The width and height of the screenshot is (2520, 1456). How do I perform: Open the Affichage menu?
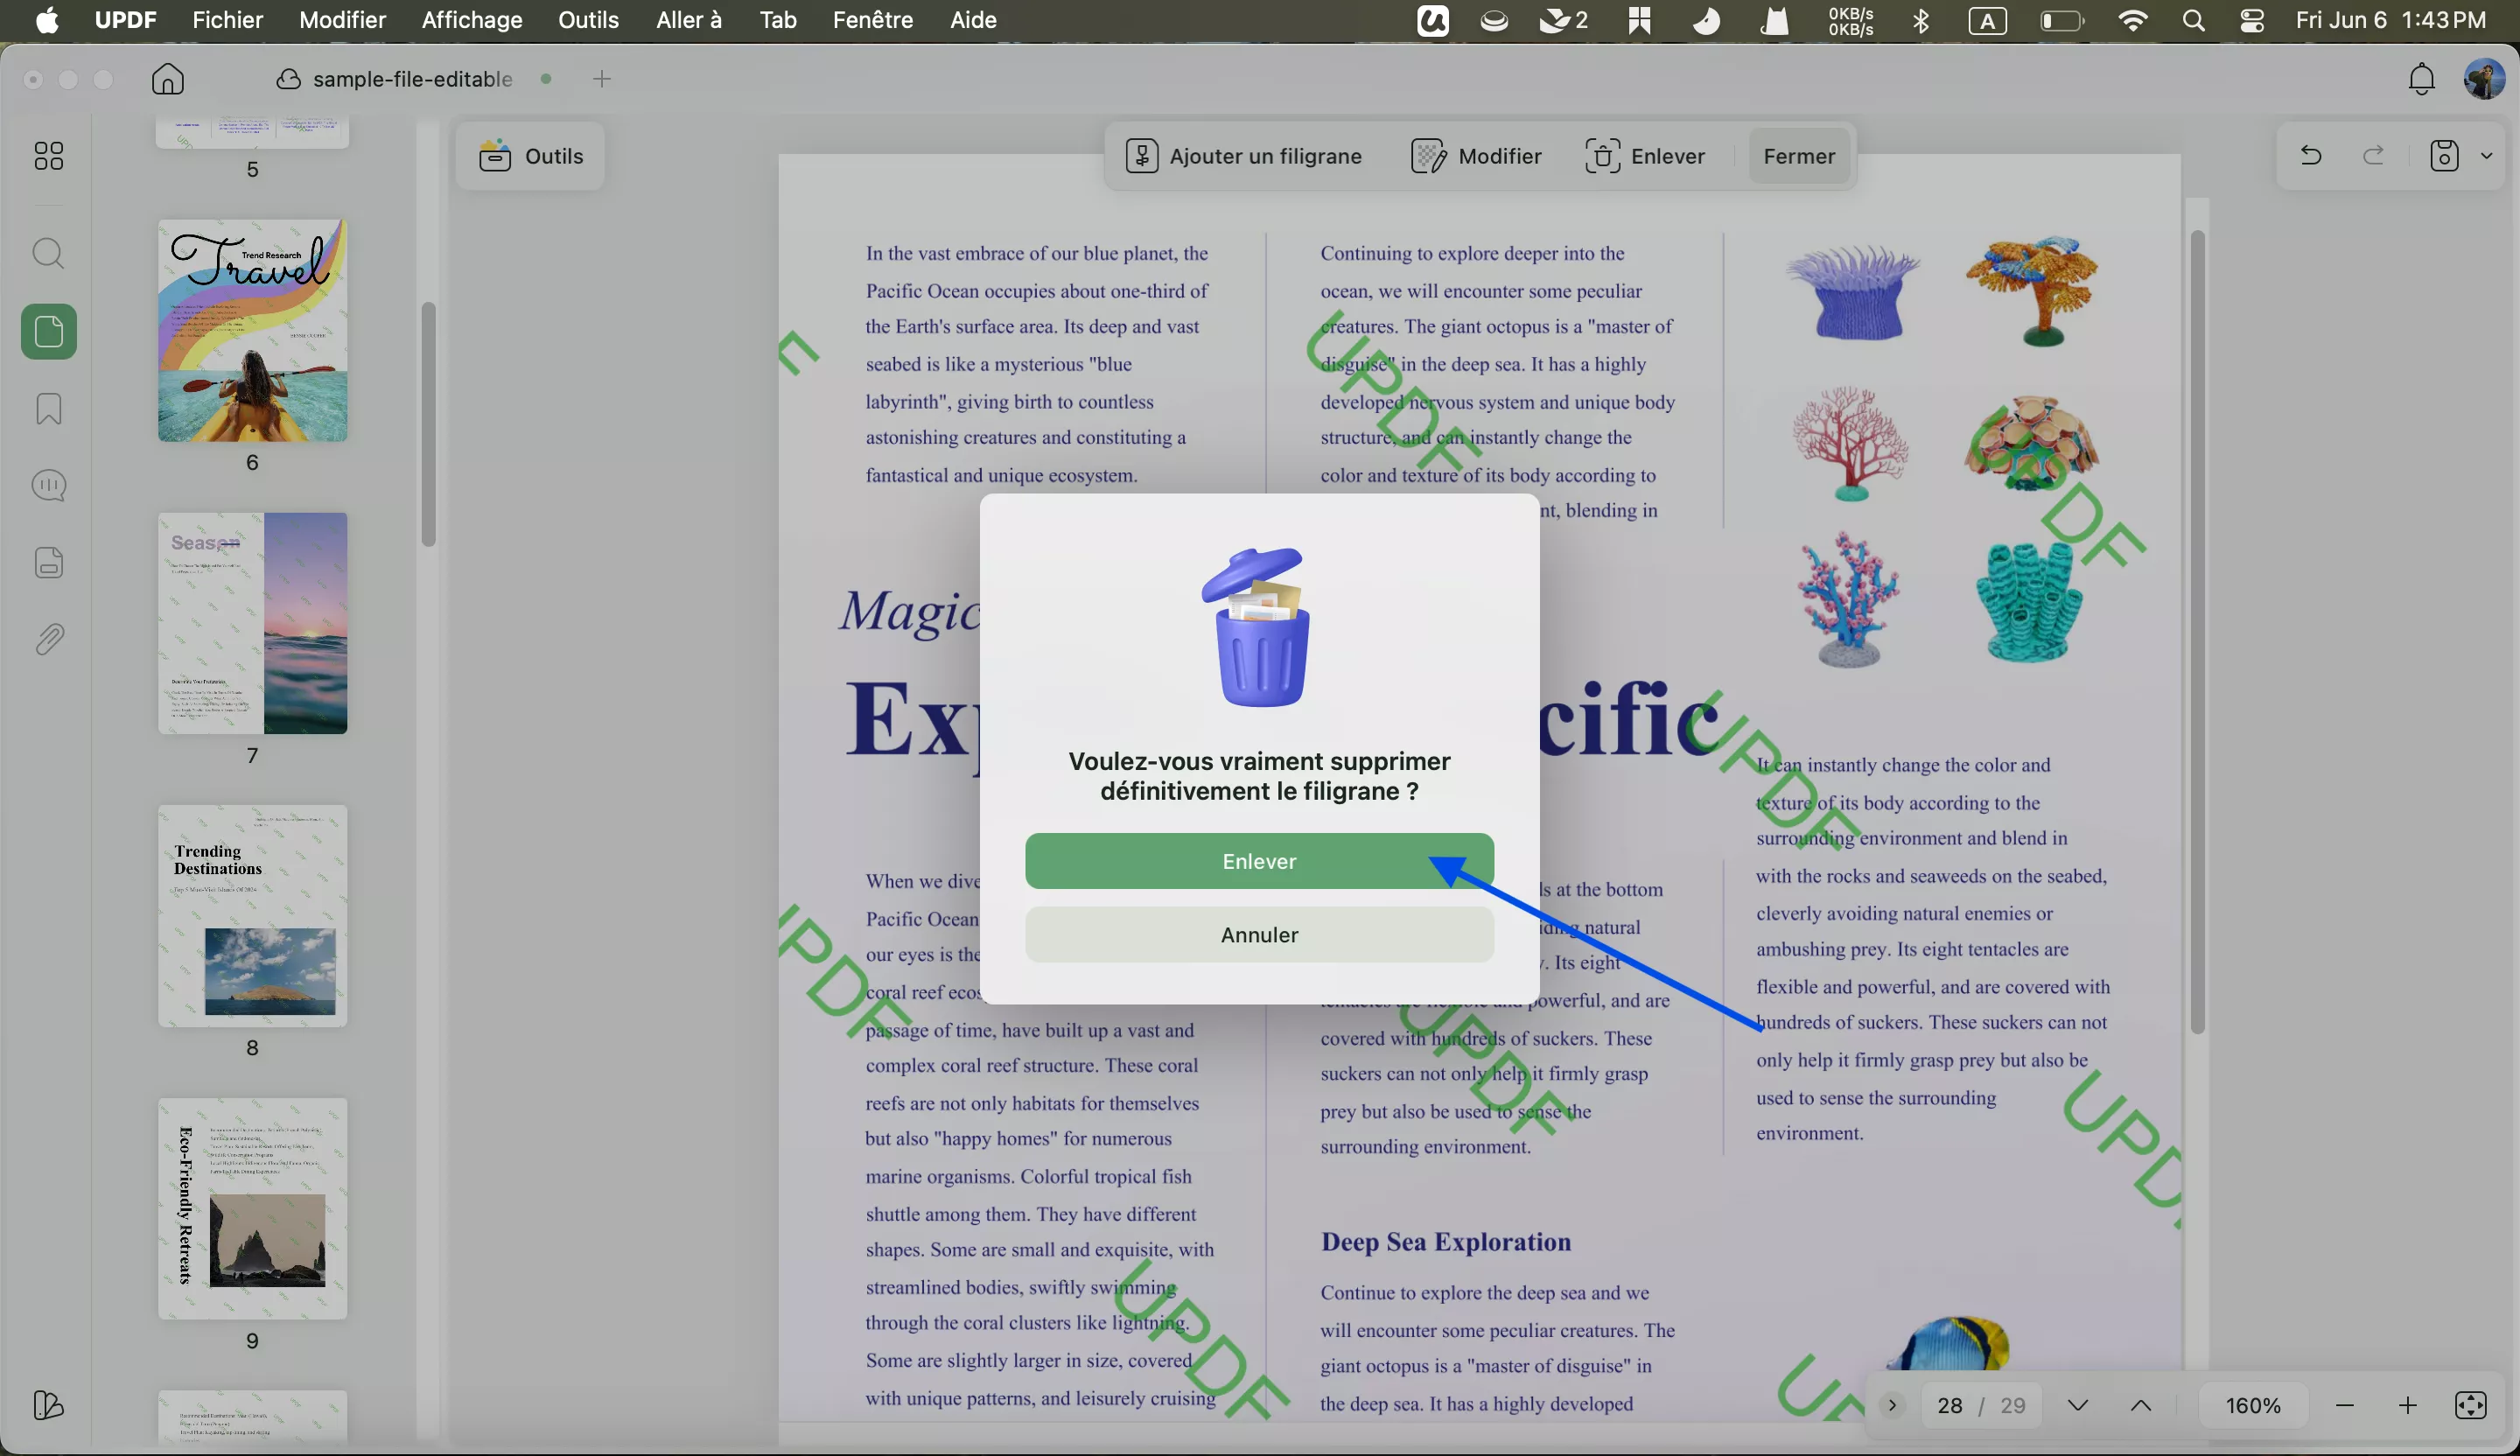472,21
